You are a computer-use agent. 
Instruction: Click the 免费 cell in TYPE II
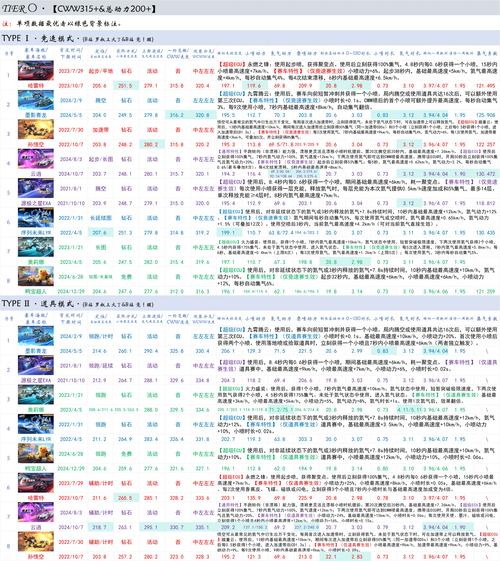[x=126, y=453]
